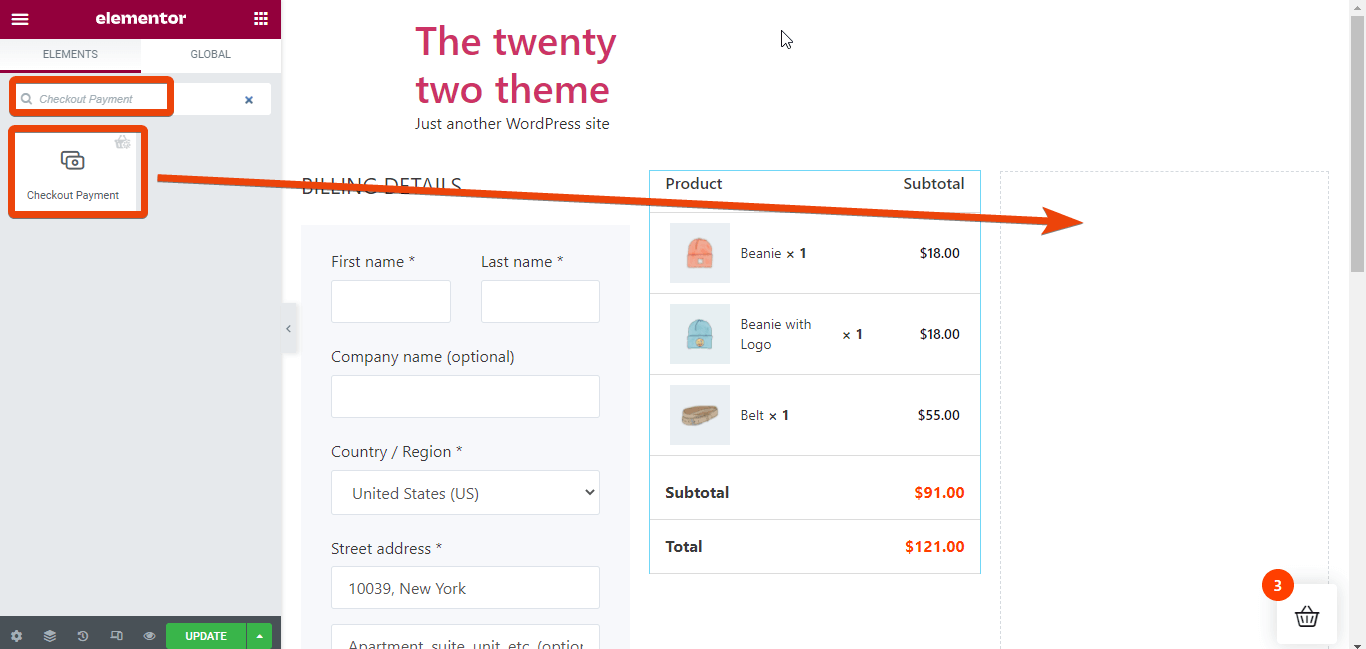Preview changes using the eye icon
Screen dimensions: 1366x649
[x=149, y=635]
